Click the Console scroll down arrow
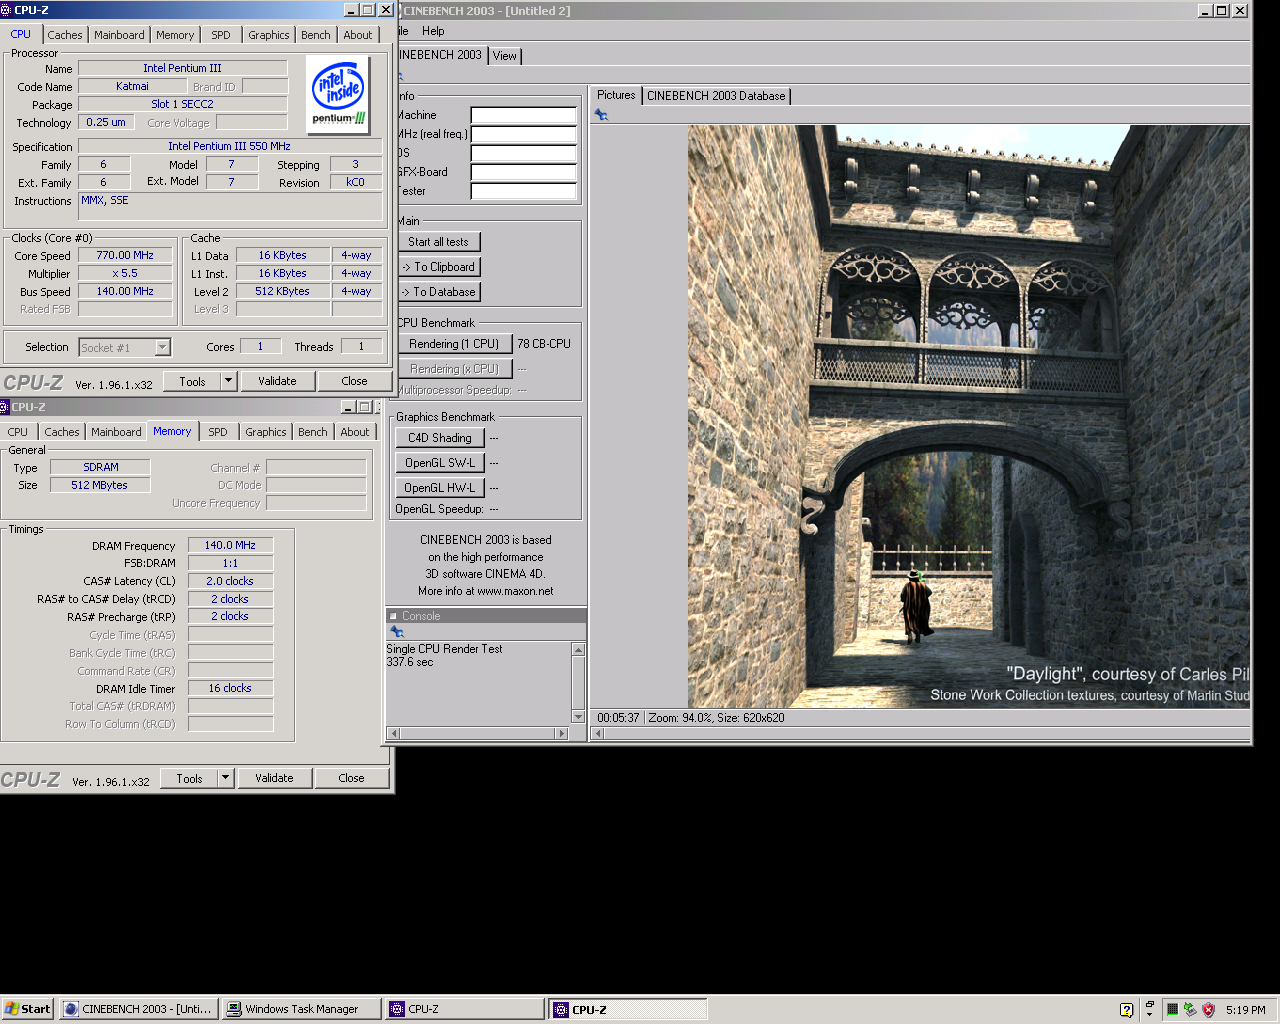 click(x=578, y=716)
